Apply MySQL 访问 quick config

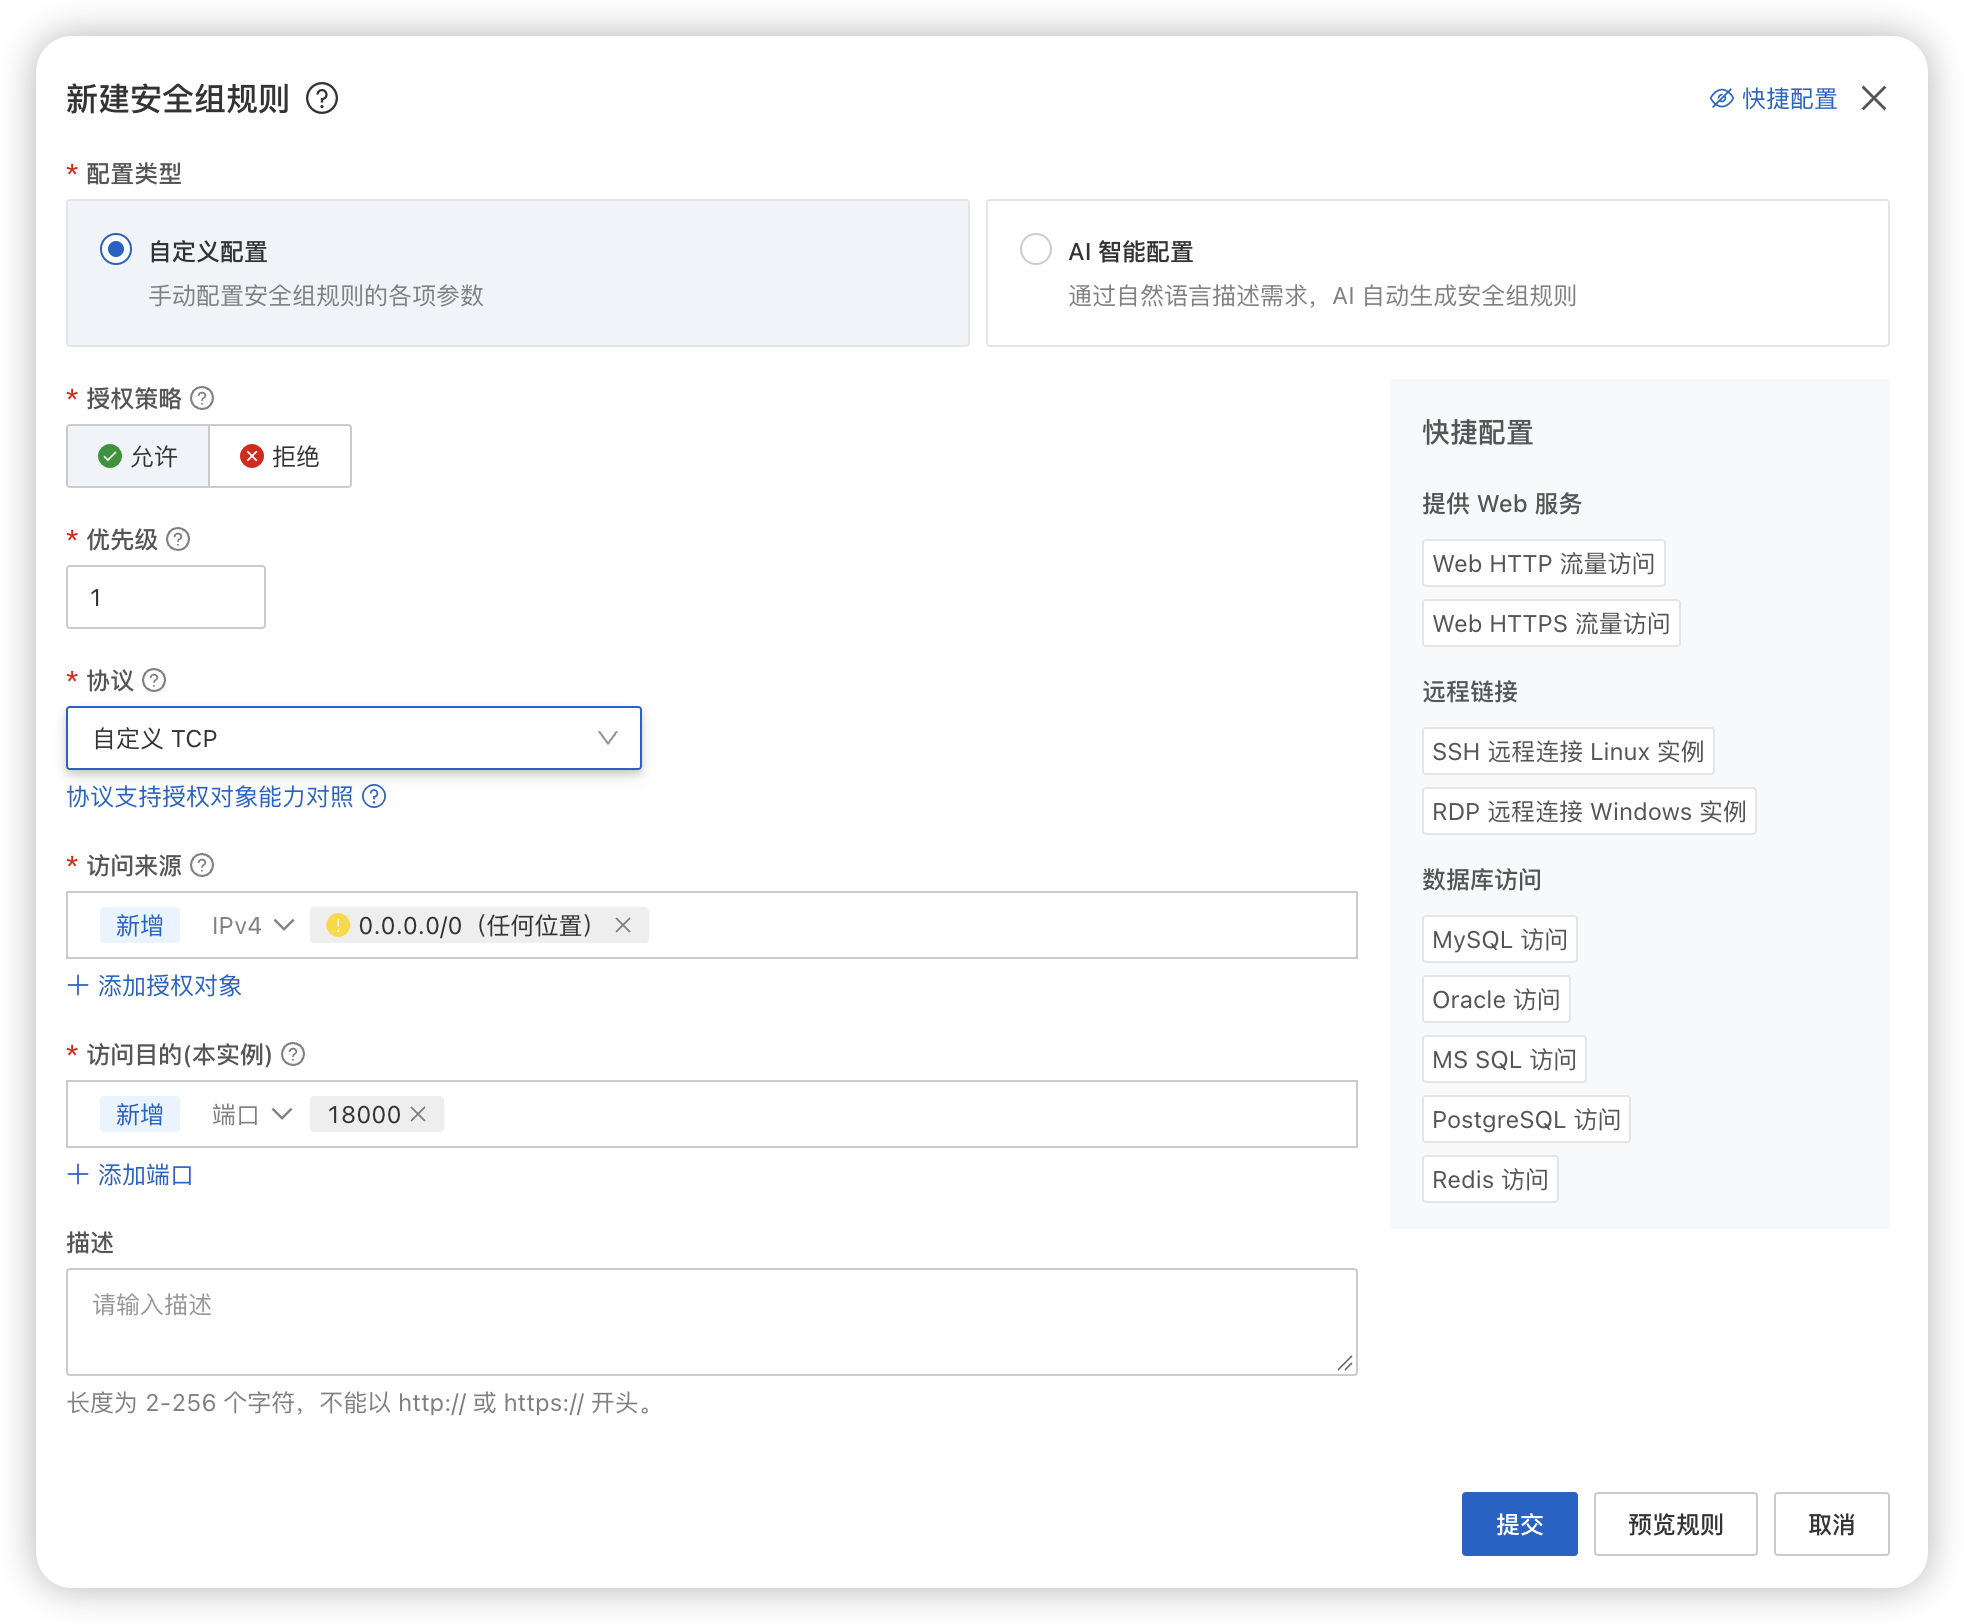tap(1499, 940)
